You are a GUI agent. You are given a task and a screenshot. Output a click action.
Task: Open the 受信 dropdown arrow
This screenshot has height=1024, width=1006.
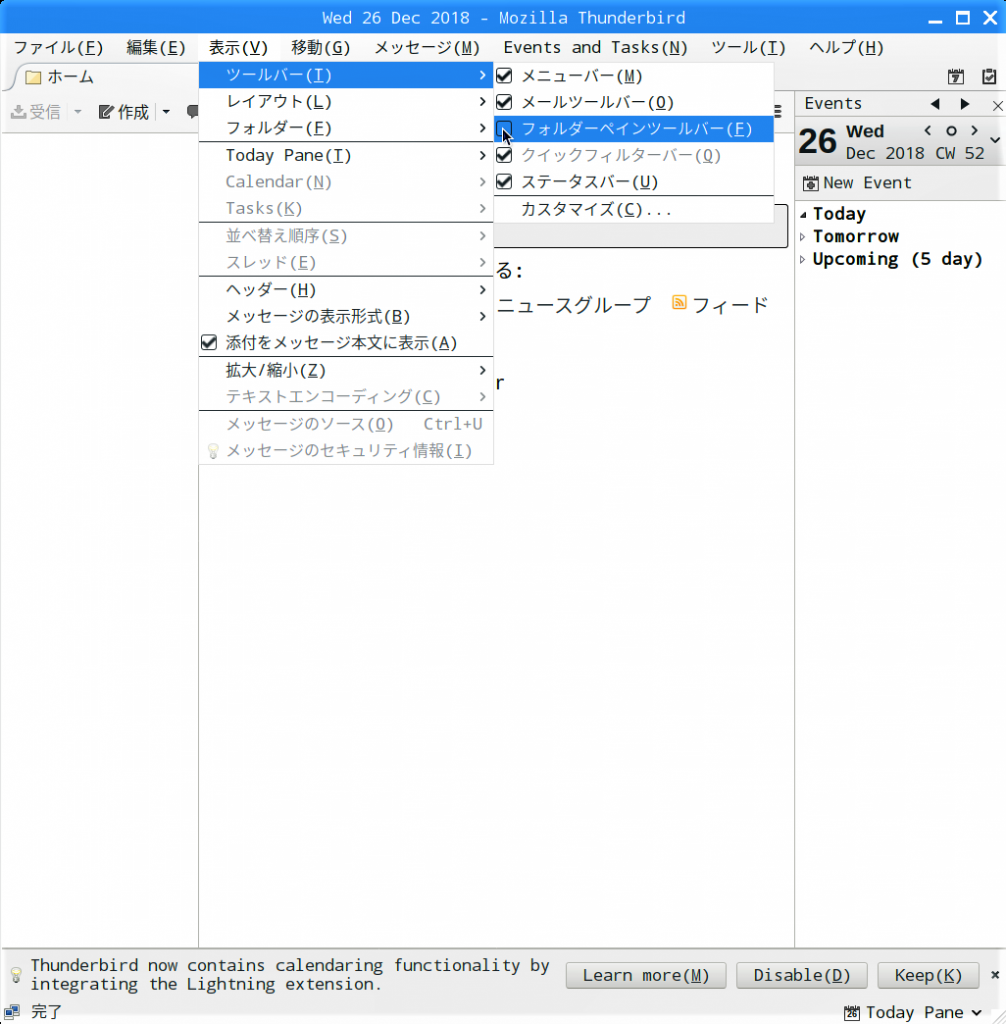click(78, 112)
